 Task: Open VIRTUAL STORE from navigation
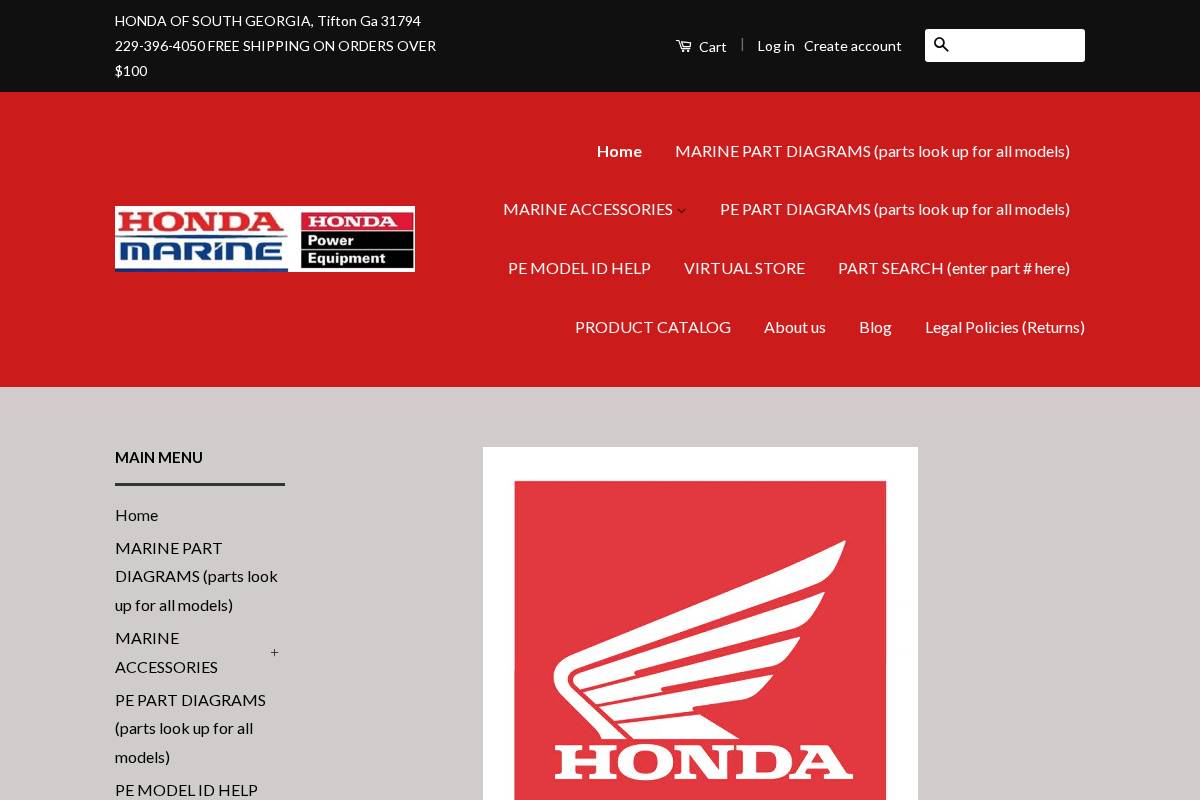[x=744, y=268]
